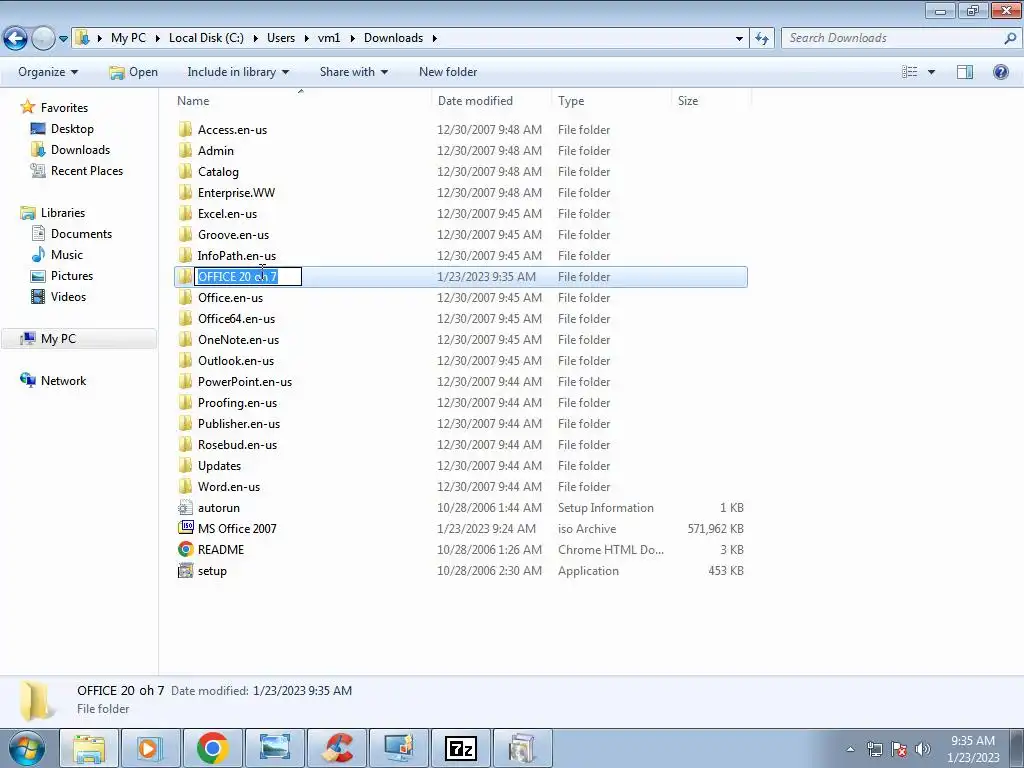
Task: Select the Office.en-us folder
Action: coord(231,298)
